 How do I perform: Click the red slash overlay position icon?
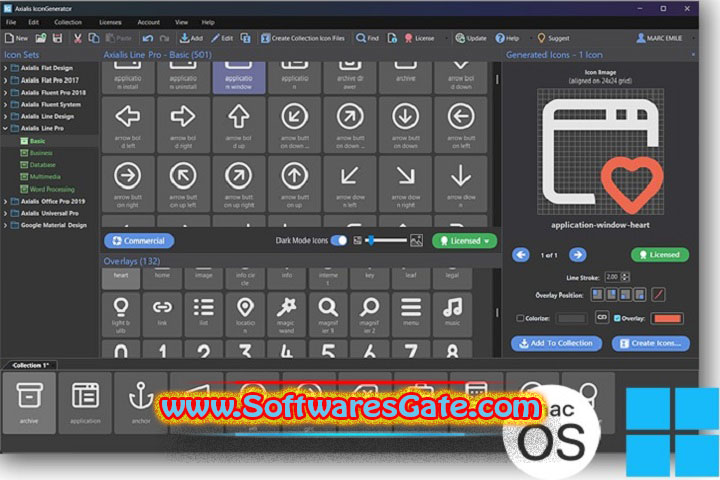658,294
